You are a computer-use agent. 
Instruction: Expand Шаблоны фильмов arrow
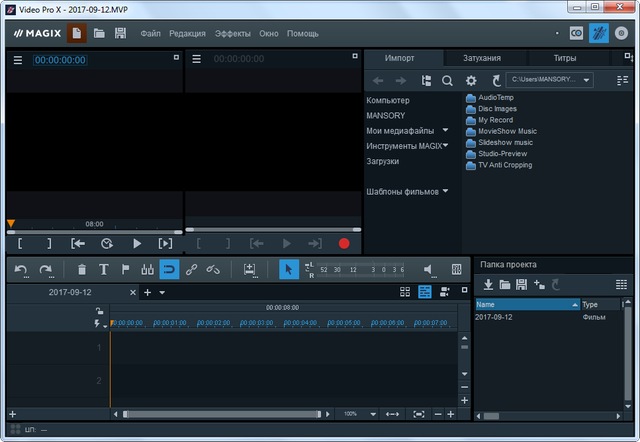pos(445,191)
